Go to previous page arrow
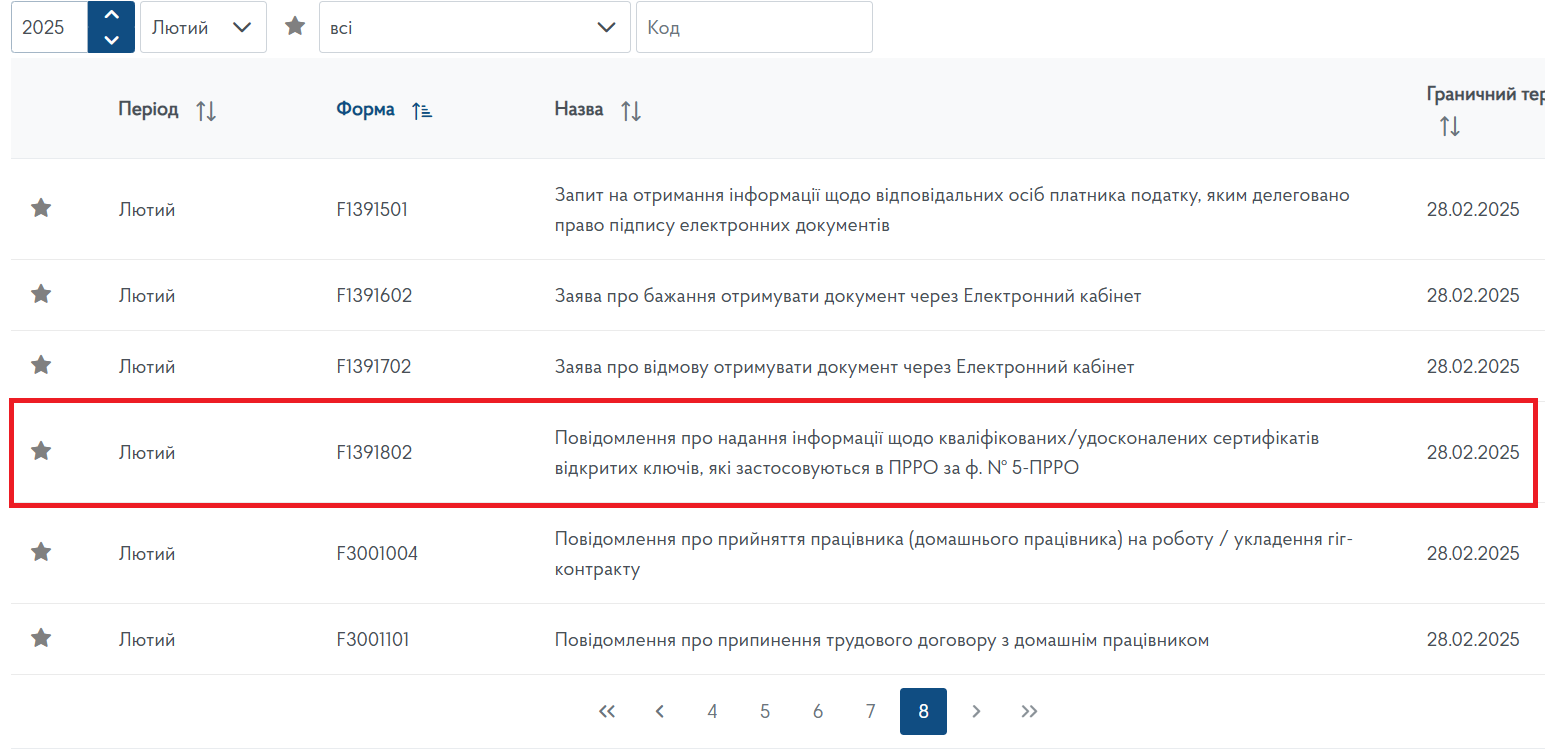Screen dimensions: 1545x756 659,711
